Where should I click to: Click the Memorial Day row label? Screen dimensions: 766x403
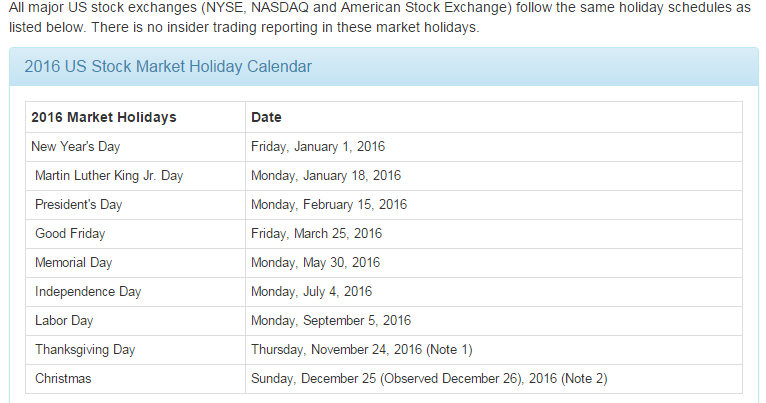point(74,263)
